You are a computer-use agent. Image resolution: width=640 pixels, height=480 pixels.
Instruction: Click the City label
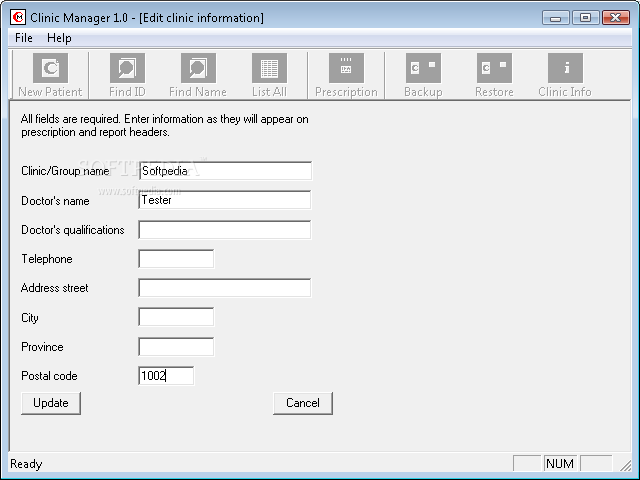[x=30, y=318]
